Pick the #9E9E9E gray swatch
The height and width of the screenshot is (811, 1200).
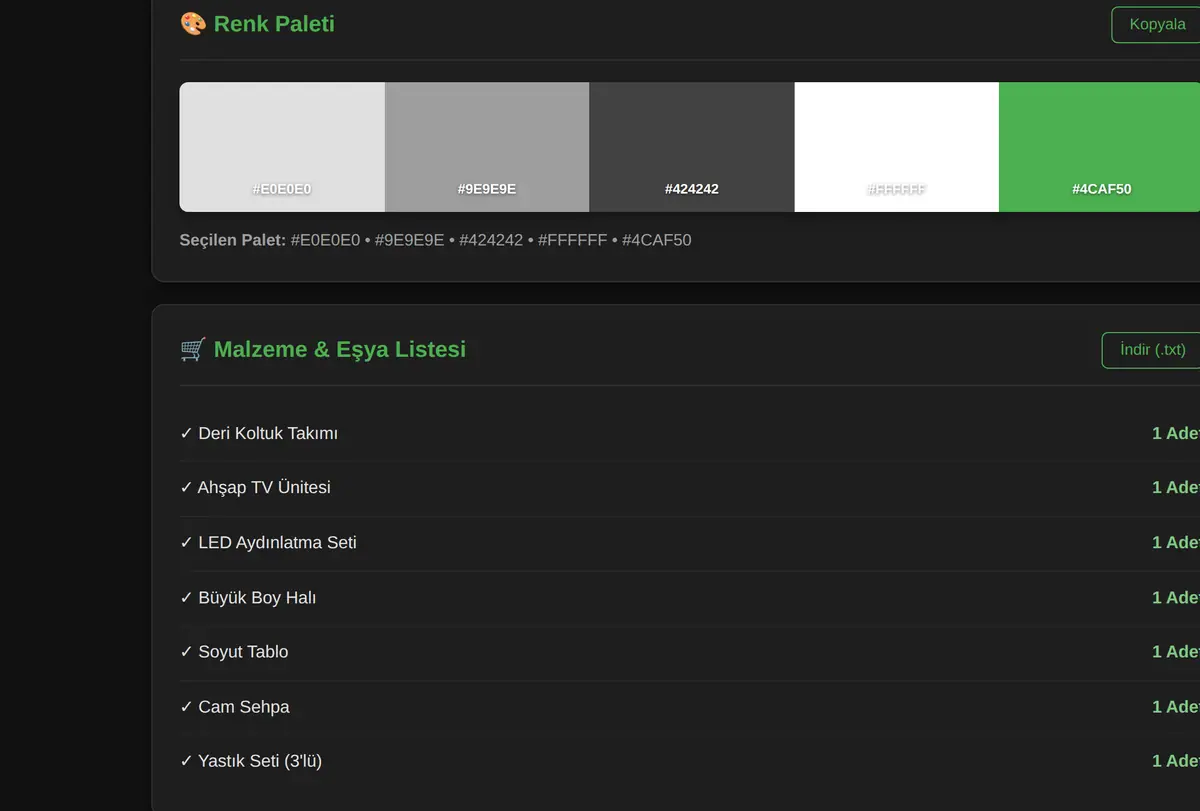point(487,147)
